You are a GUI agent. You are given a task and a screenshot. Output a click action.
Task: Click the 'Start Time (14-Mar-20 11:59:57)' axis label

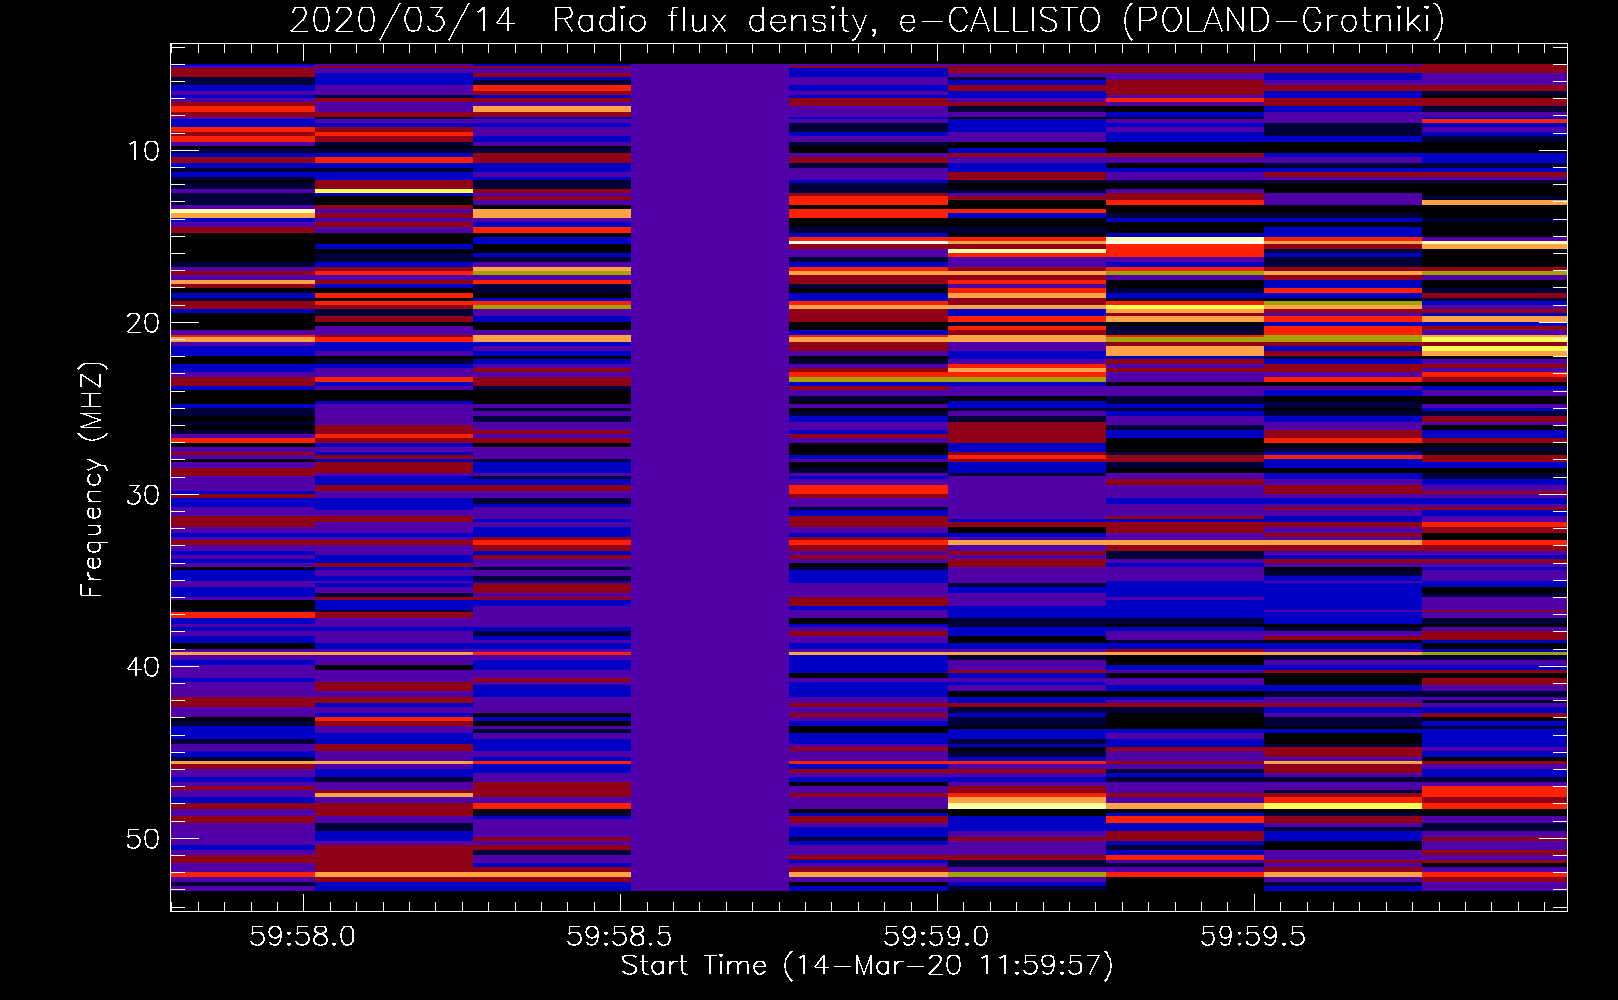pos(867,966)
